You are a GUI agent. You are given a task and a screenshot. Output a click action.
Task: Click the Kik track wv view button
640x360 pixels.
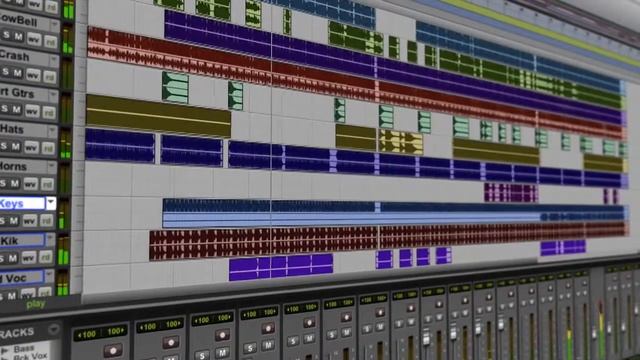[x=29, y=258]
